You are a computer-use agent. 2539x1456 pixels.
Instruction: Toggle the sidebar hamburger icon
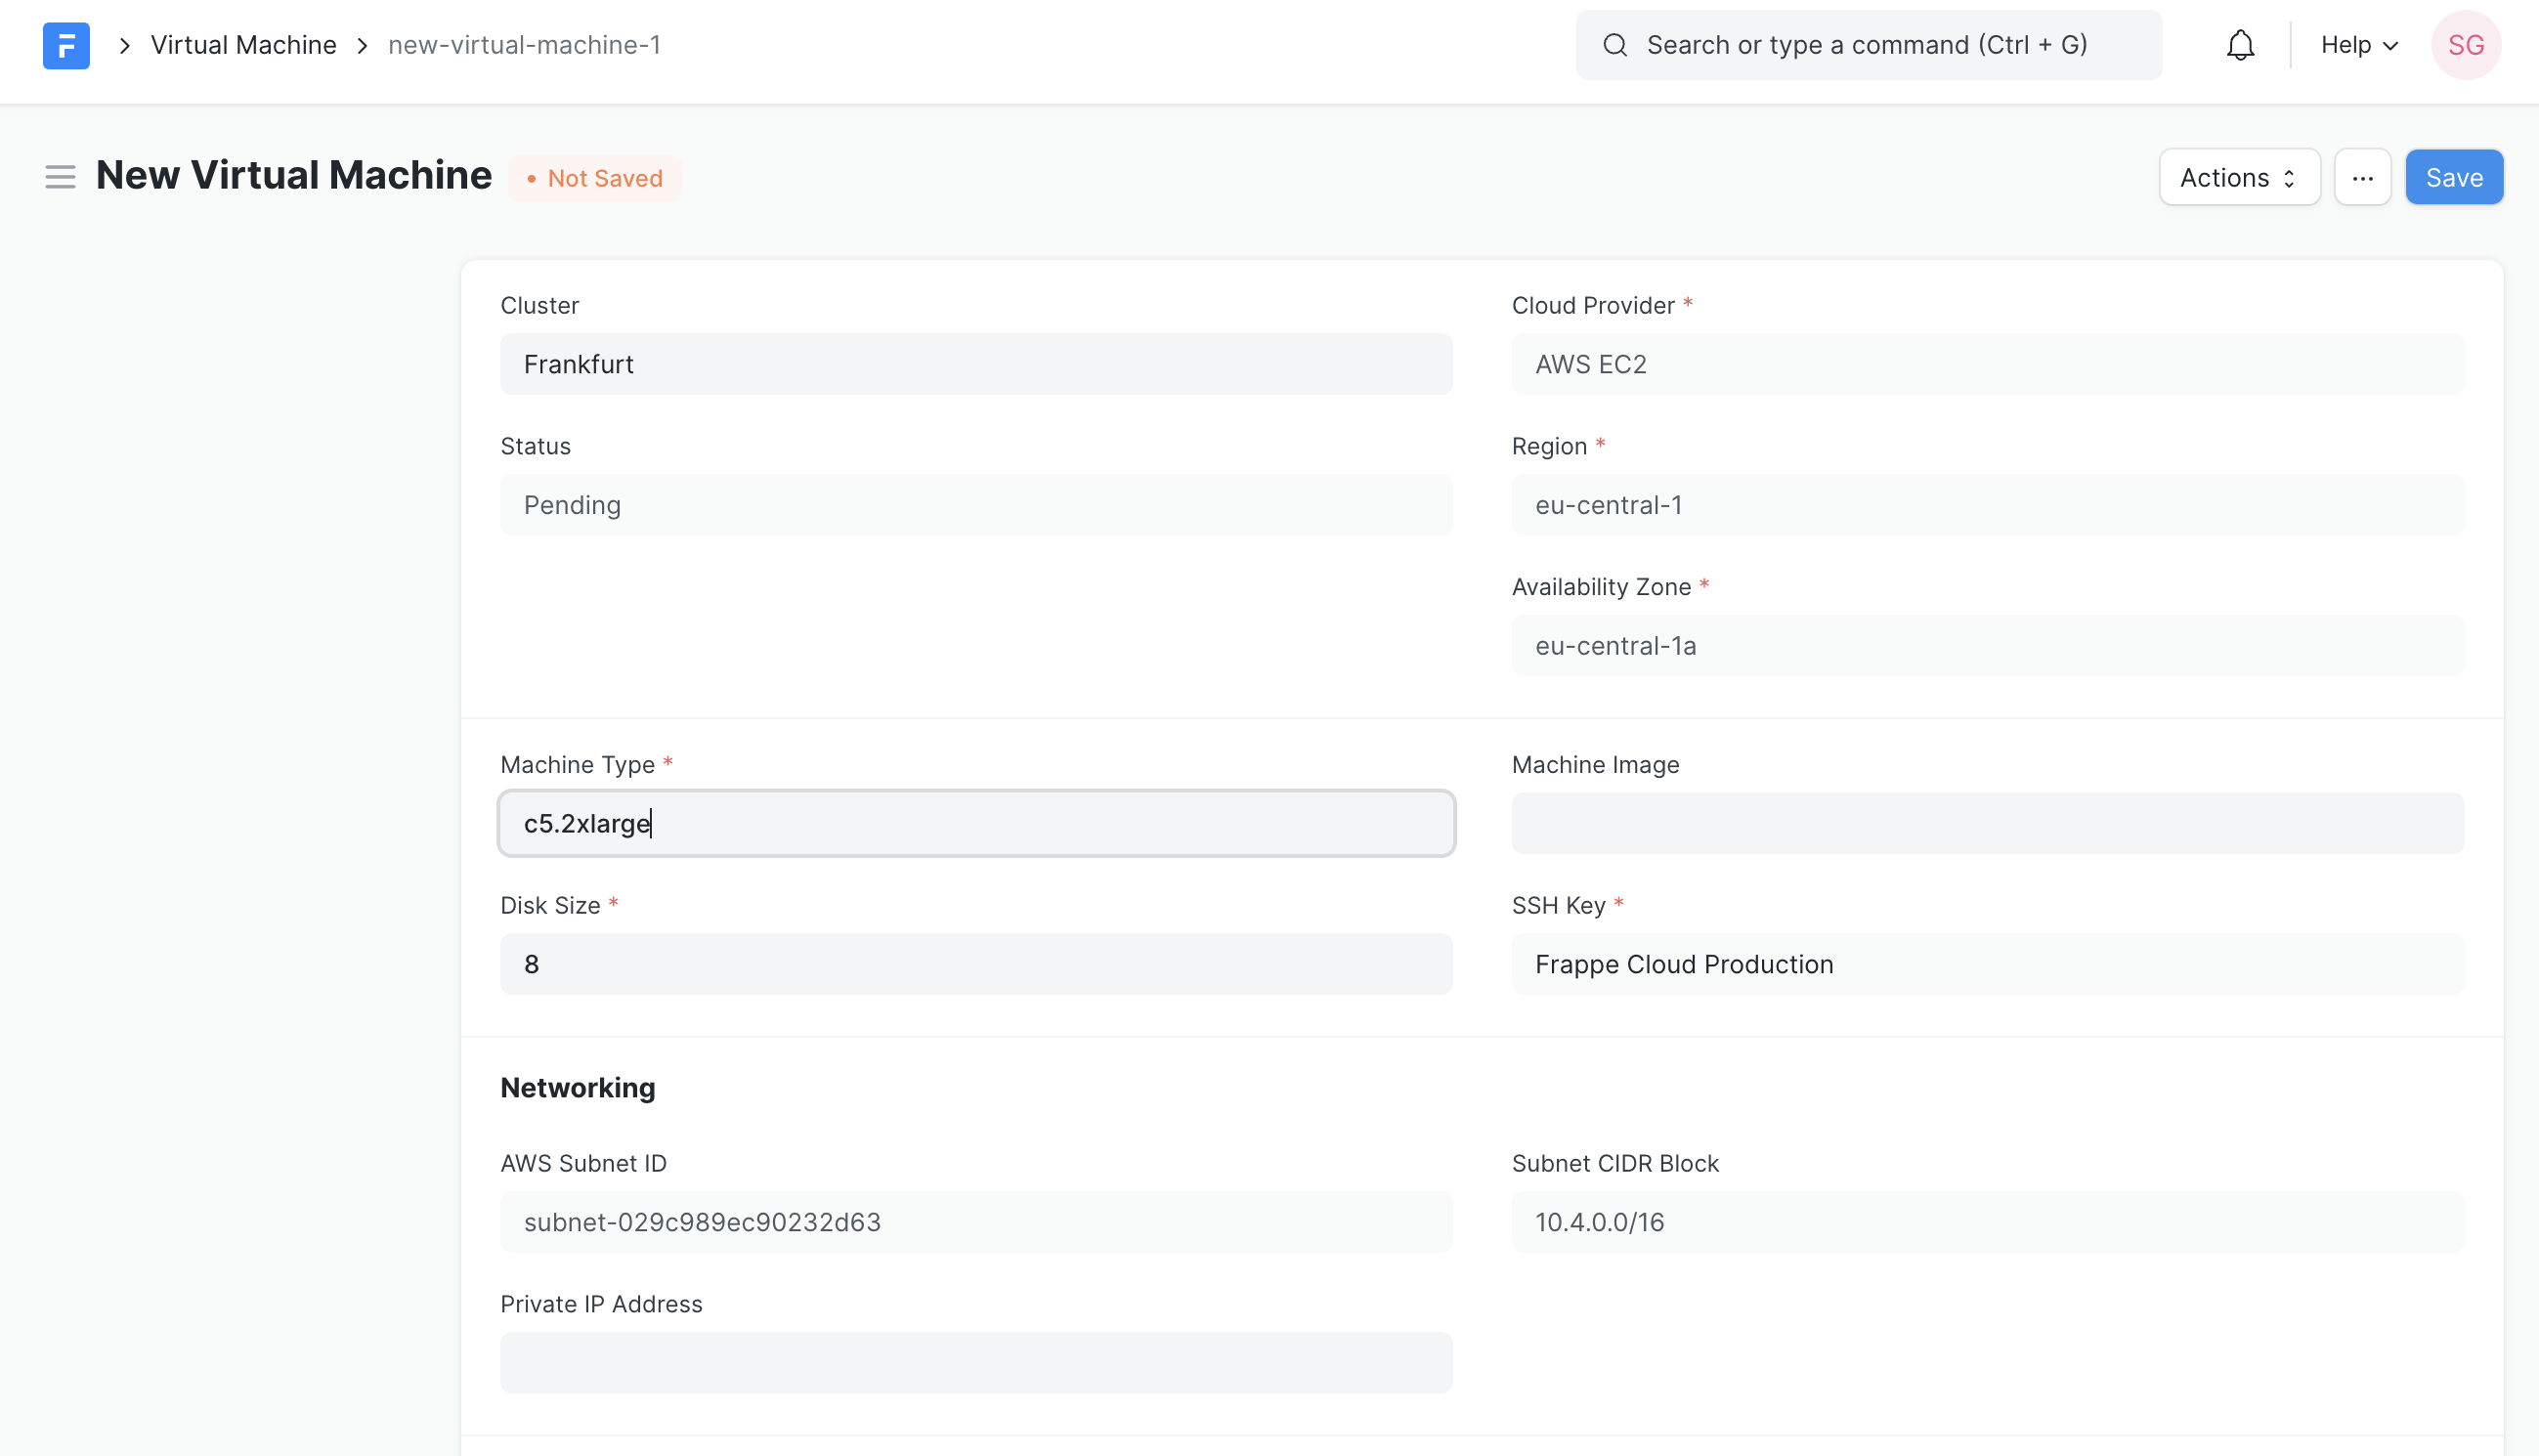(x=60, y=177)
